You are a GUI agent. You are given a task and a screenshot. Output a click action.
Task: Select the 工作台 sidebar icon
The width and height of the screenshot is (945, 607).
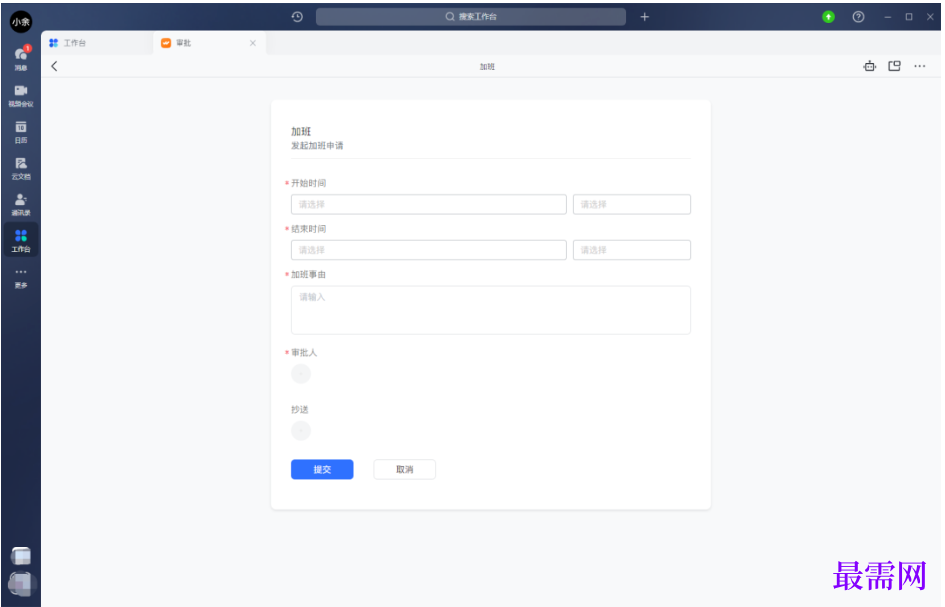point(21,240)
